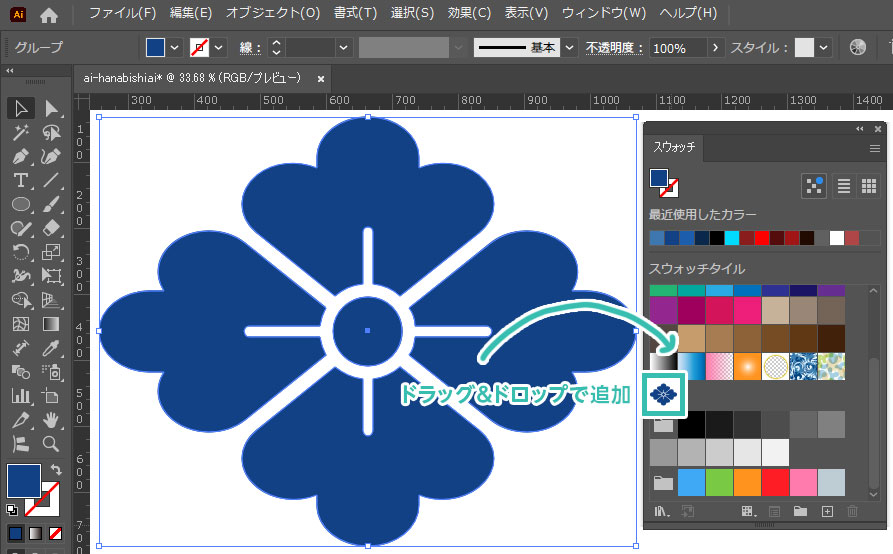Switch swatches to thumbnail grid view
This screenshot has height=554, width=893.
(x=868, y=185)
